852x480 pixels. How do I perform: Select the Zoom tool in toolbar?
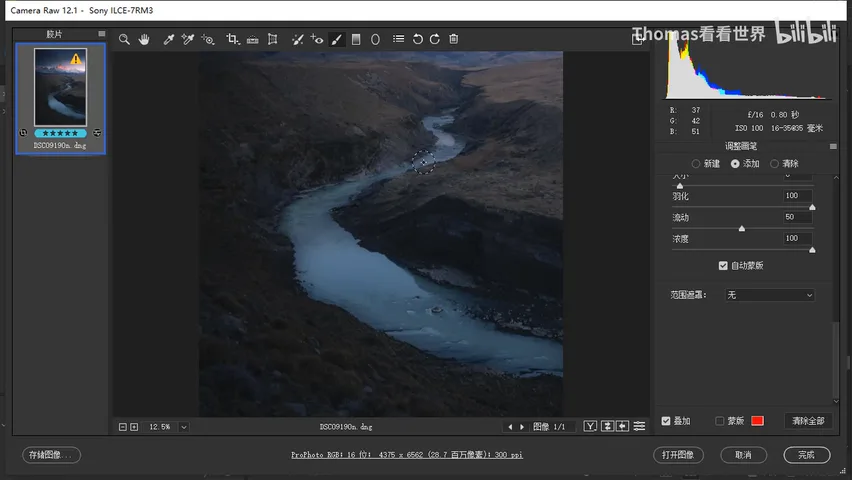[x=124, y=39]
